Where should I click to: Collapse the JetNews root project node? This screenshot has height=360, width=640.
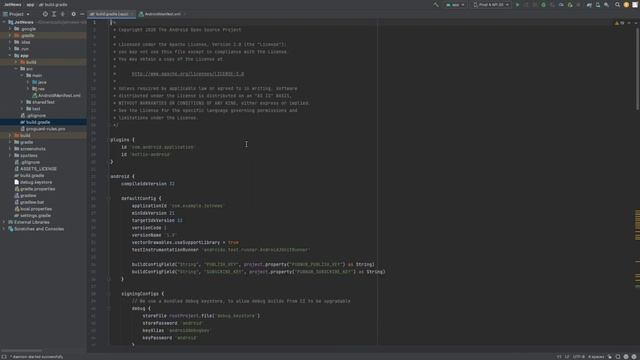coord(4,22)
